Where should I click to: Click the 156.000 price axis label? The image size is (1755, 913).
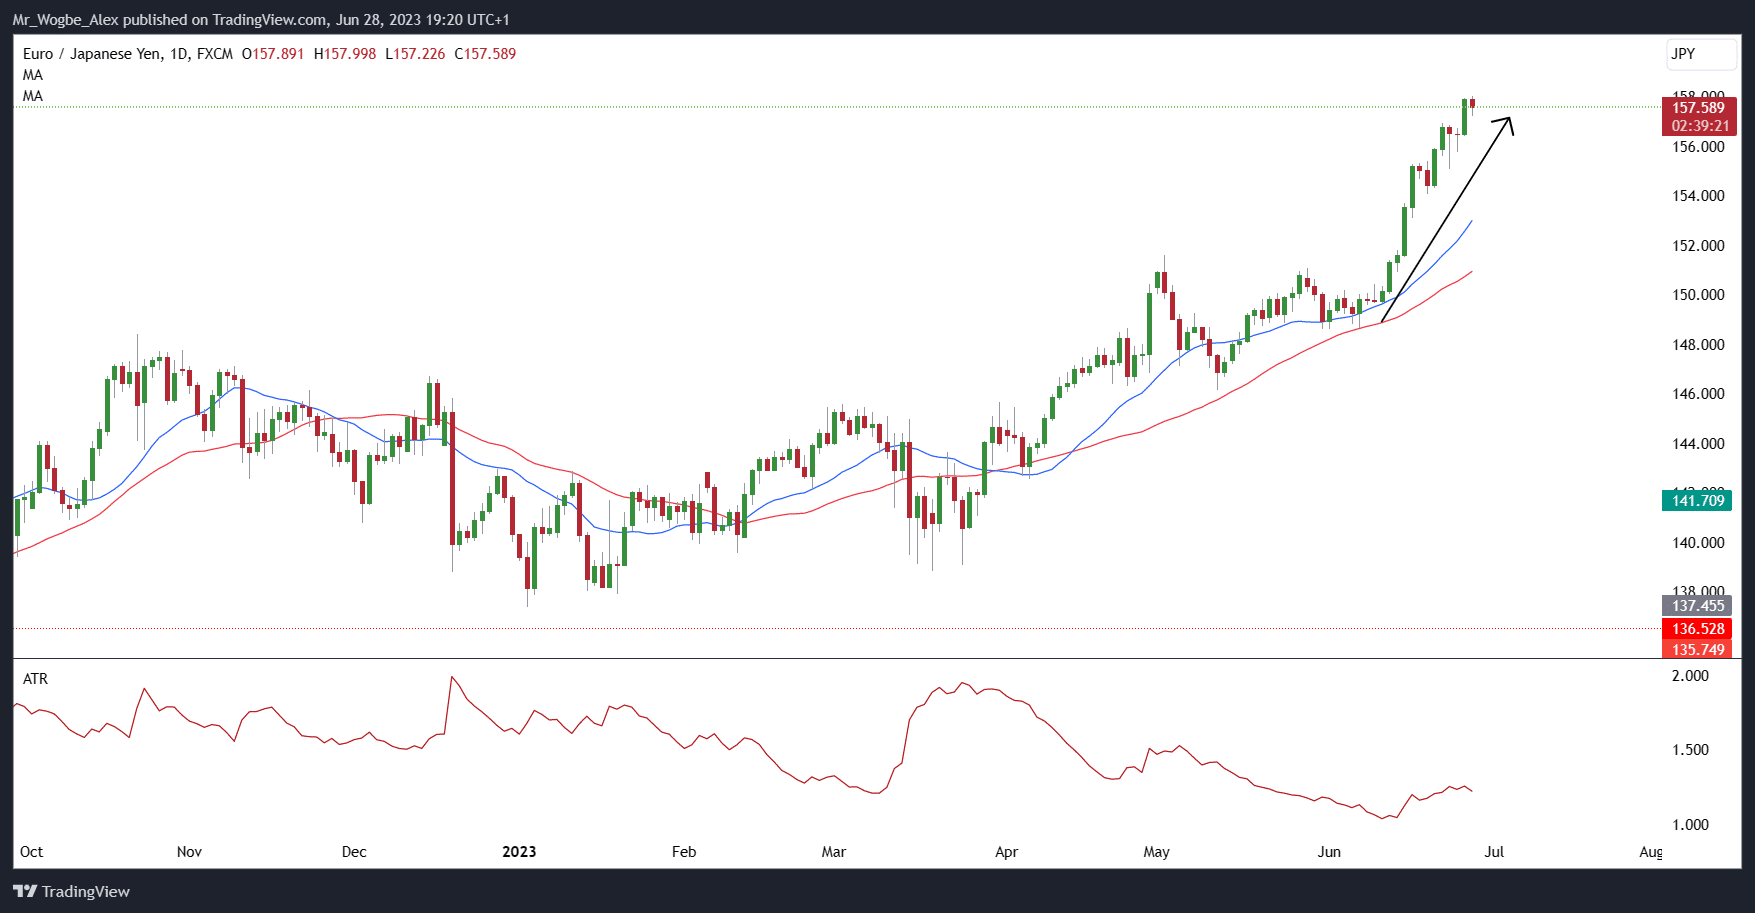point(1698,146)
